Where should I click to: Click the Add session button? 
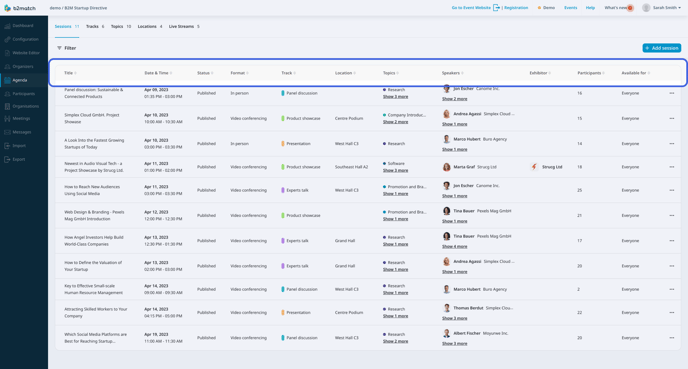point(662,48)
